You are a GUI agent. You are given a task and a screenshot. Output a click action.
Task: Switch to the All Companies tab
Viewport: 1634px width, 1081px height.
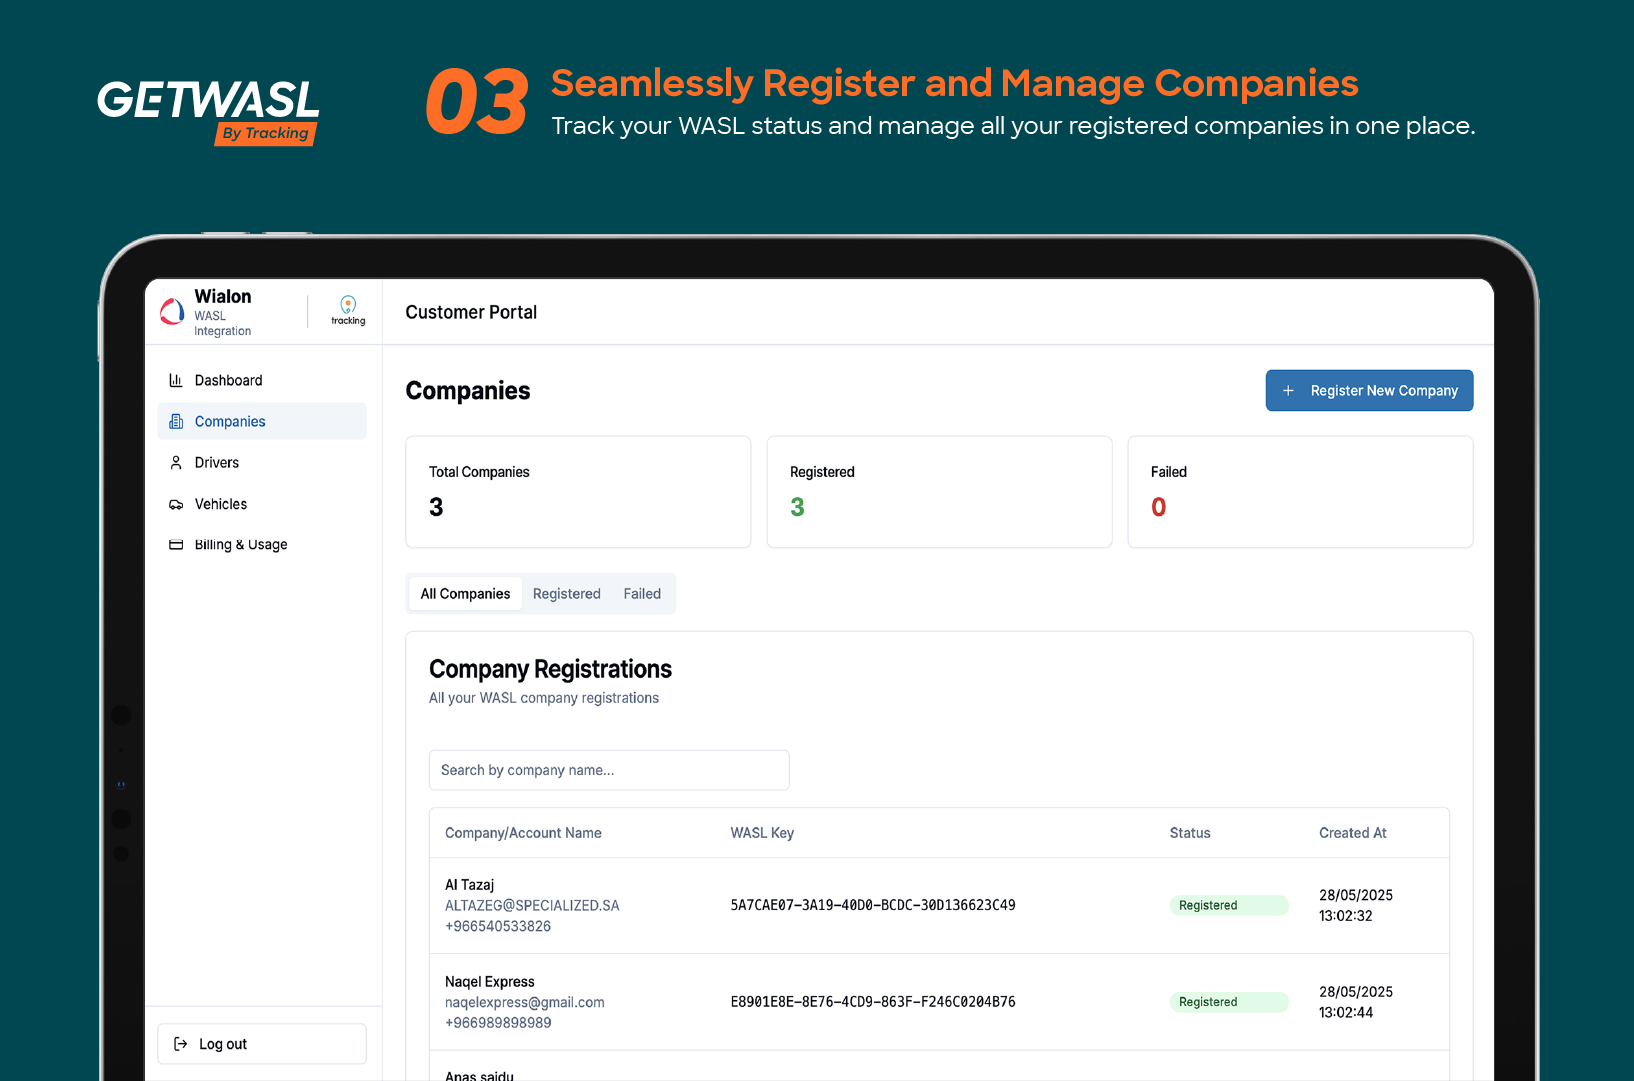coord(465,594)
